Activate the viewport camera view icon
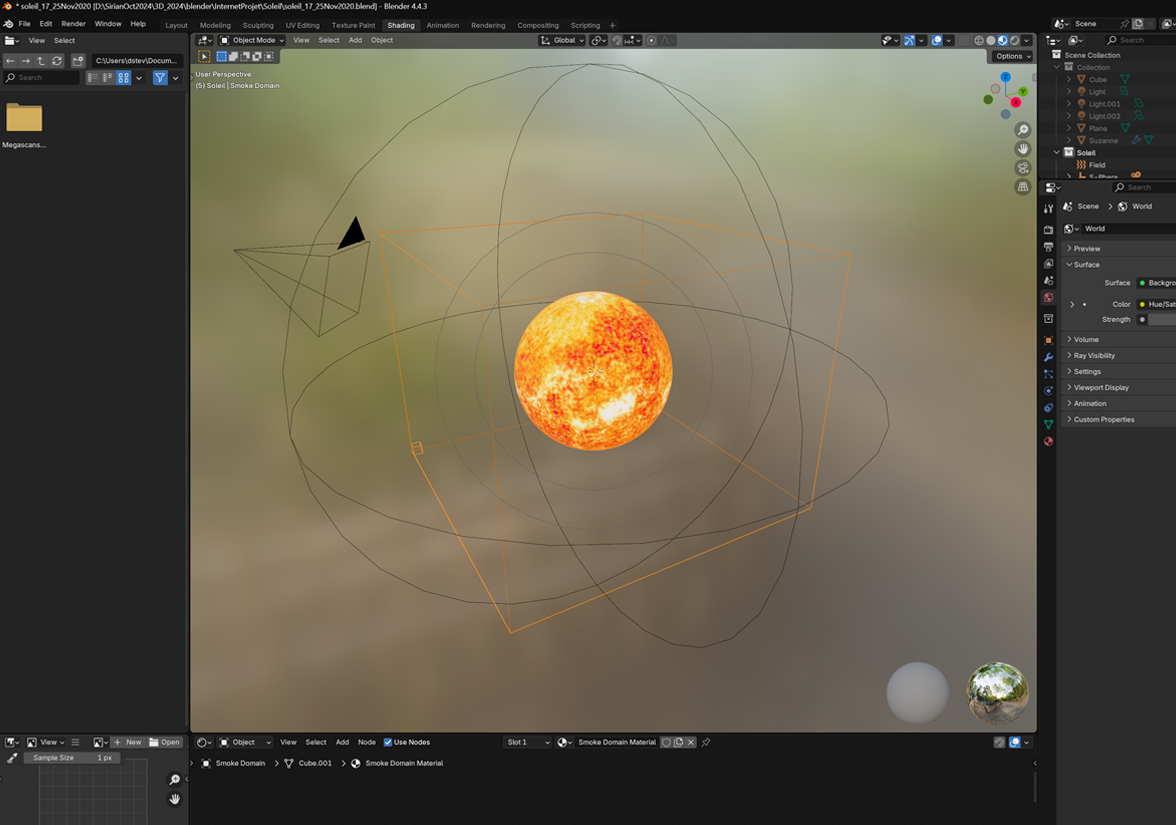The image size is (1176, 825). pos(1023,168)
